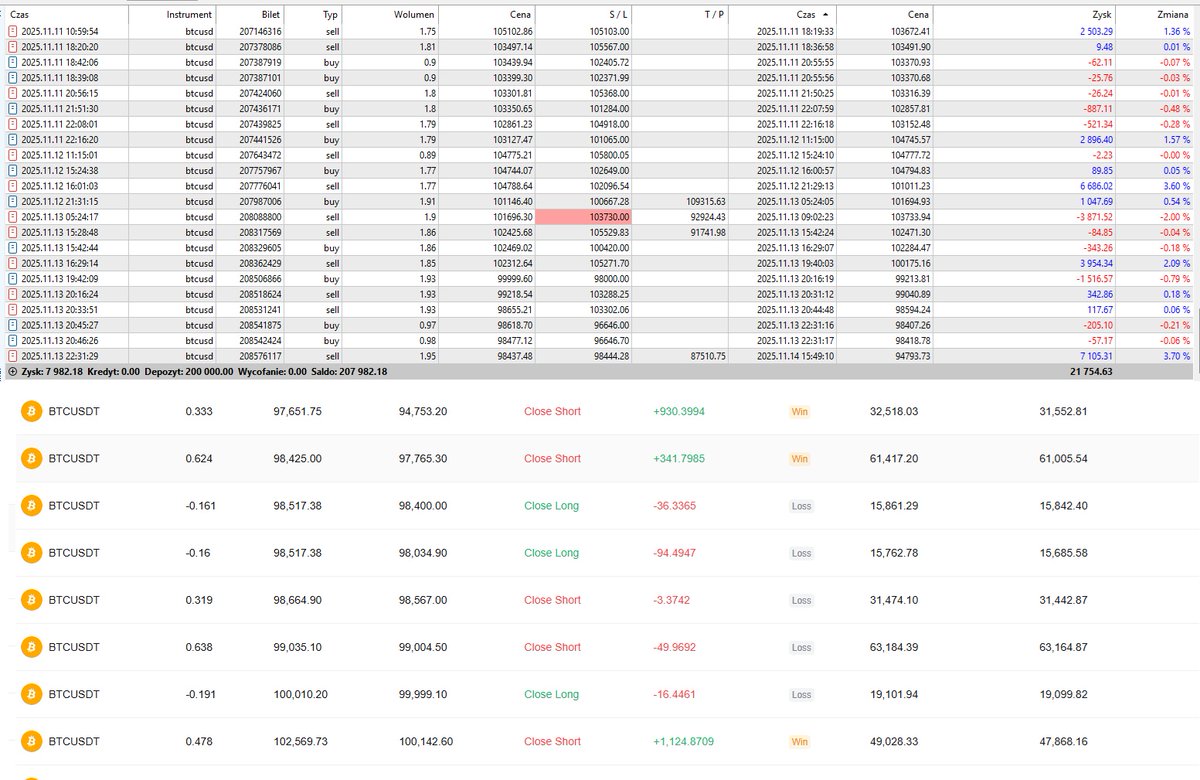
Task: Click the trade icon for 2025.11.12 21:31:15
Action: tap(12, 201)
